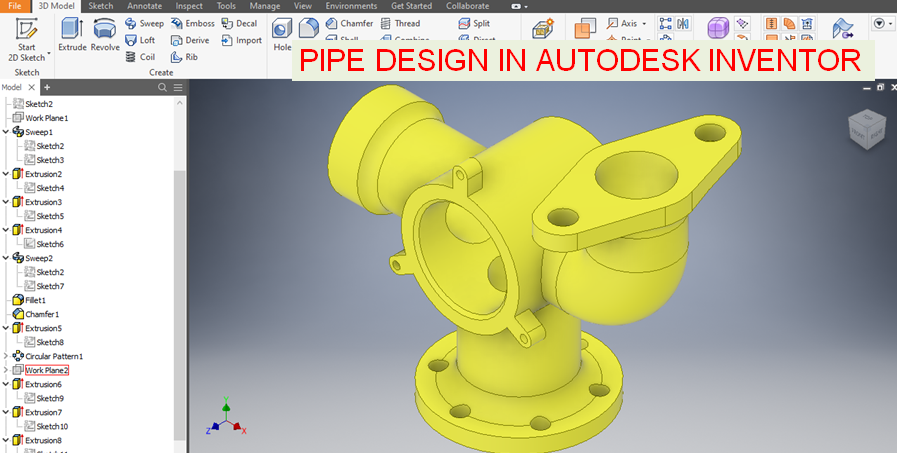Click the Convert to Sheet Metal icon

[843, 28]
